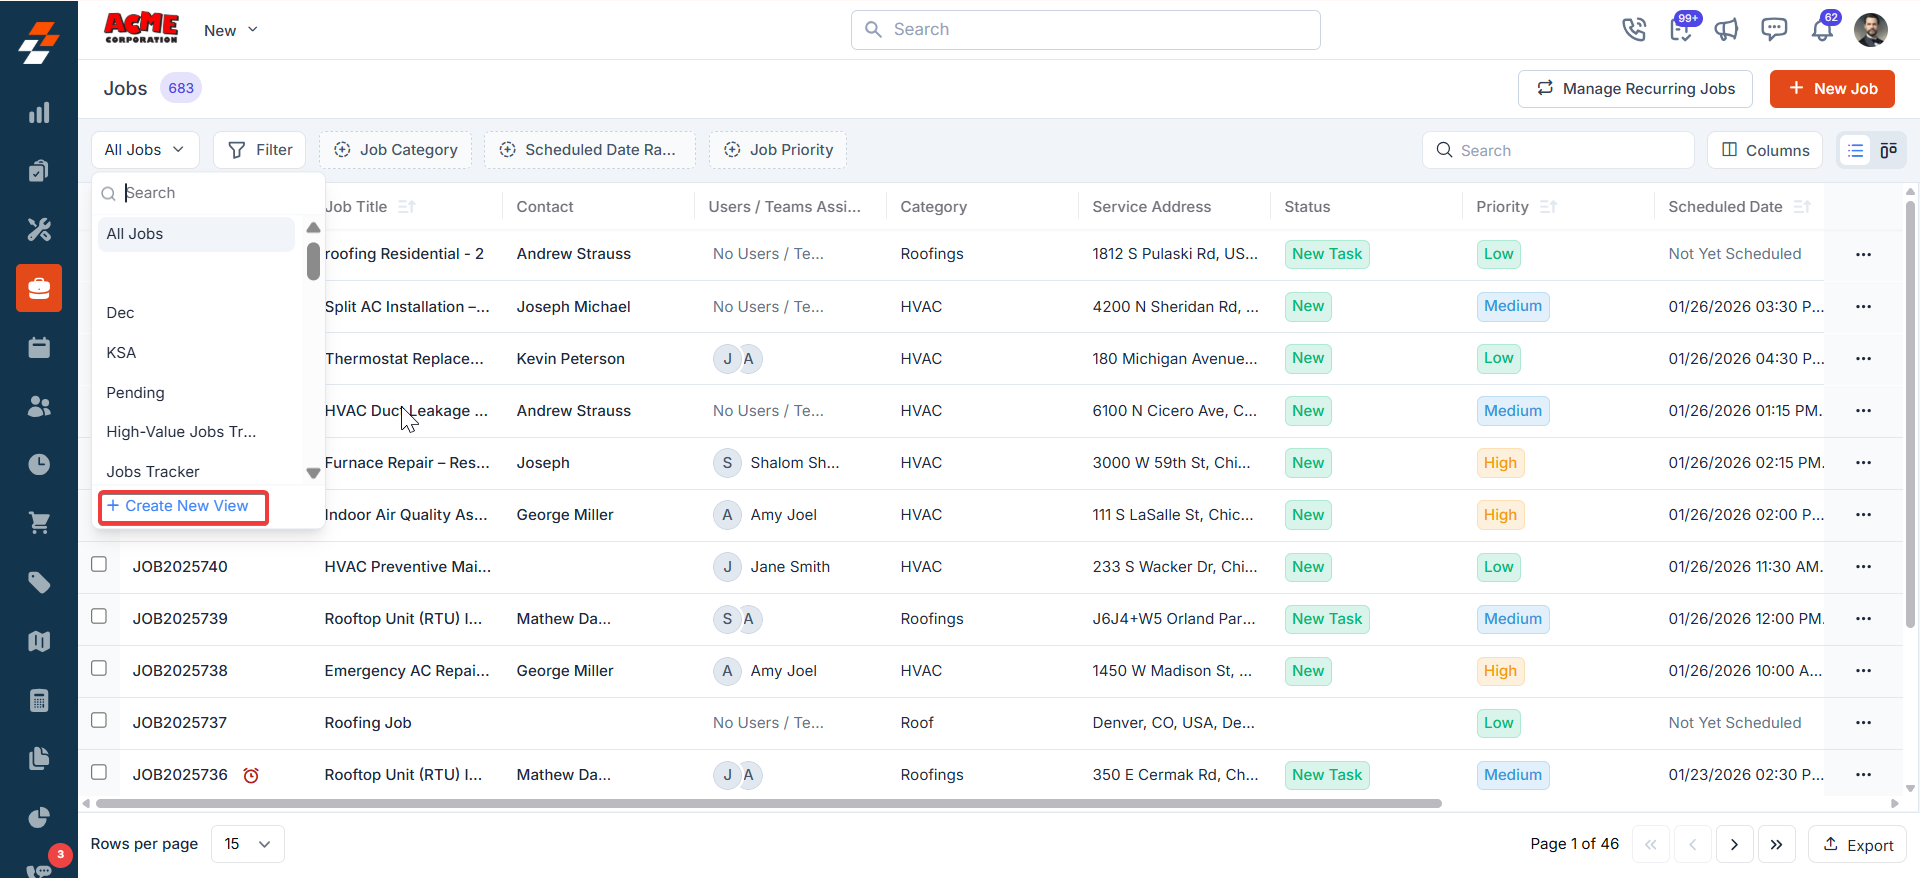Open the user profile avatar
1920x878 pixels.
pos(1870,30)
